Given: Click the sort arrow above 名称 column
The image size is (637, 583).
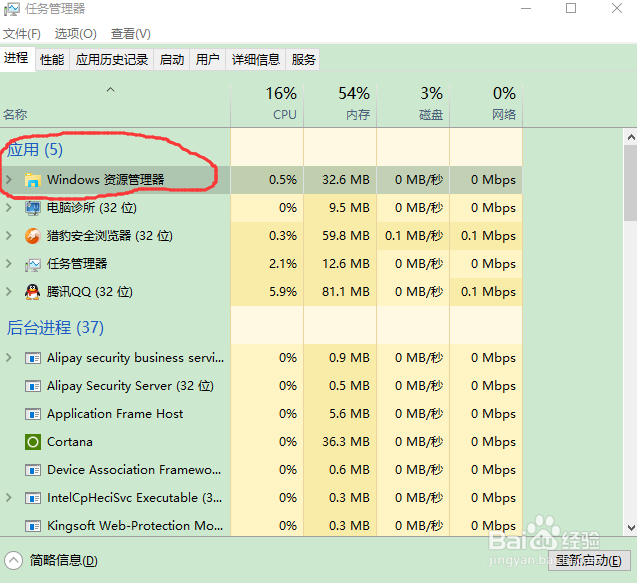Looking at the screenshot, I should coord(110,89).
